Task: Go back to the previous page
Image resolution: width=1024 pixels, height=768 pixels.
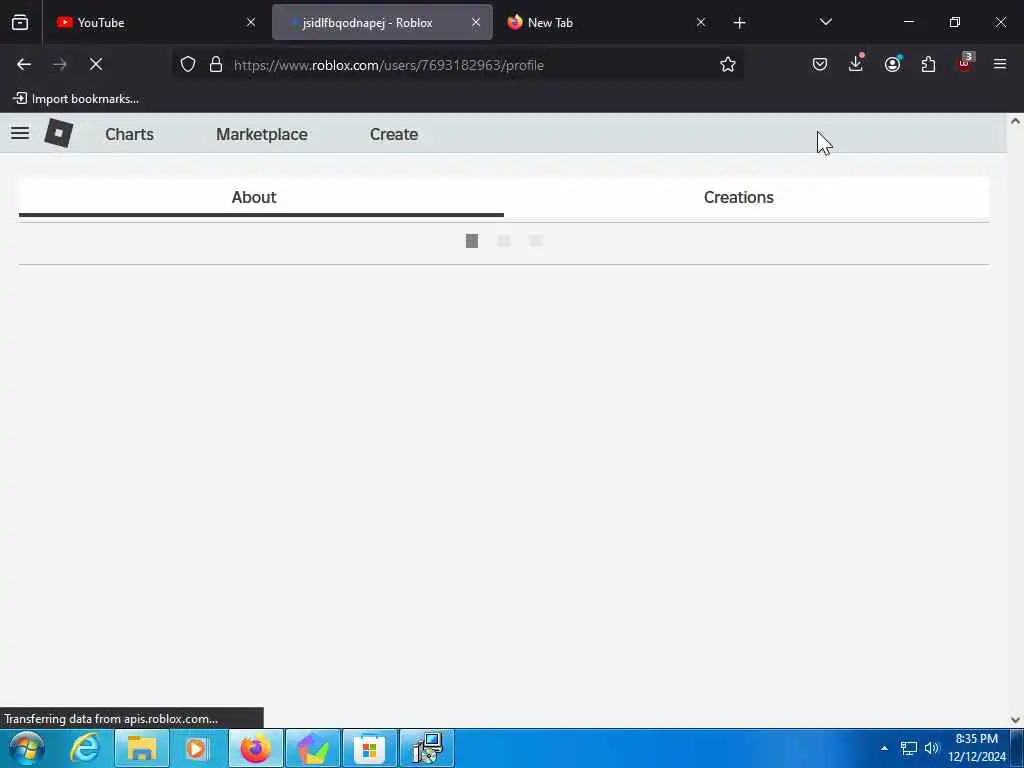Action: pyautogui.click(x=24, y=64)
